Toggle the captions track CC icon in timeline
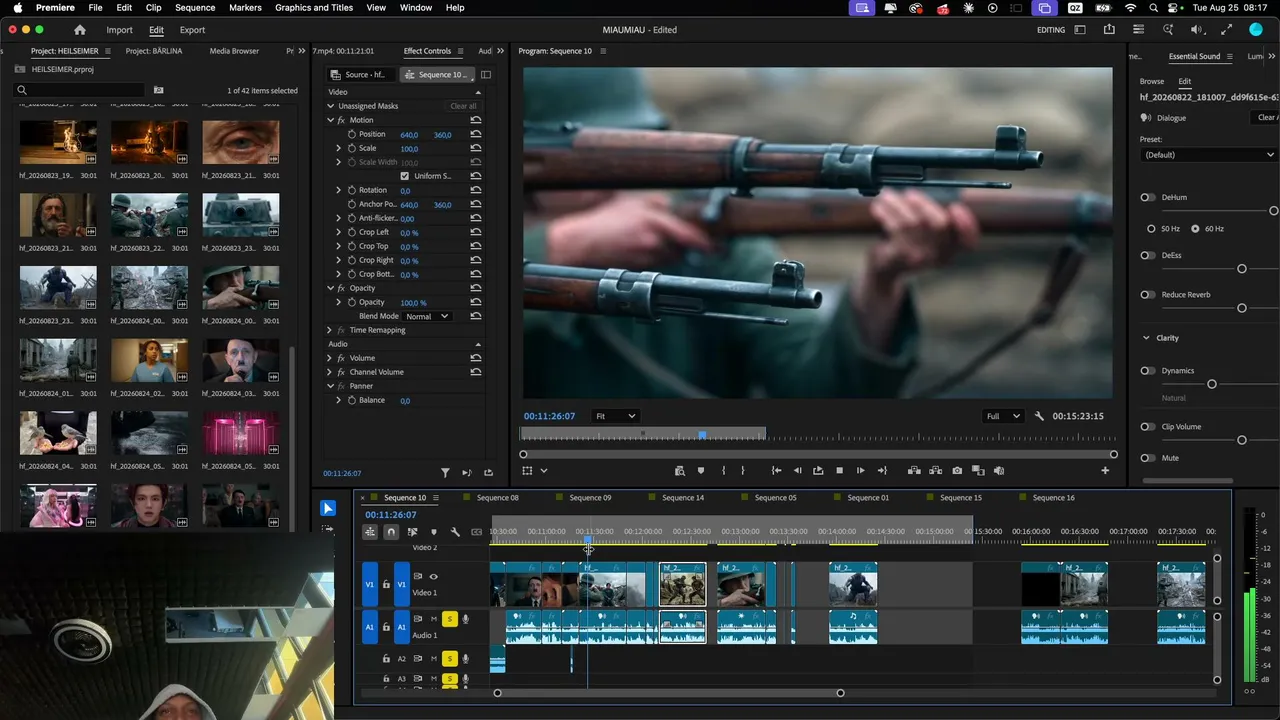Viewport: 1280px width, 720px height. pyautogui.click(x=476, y=532)
